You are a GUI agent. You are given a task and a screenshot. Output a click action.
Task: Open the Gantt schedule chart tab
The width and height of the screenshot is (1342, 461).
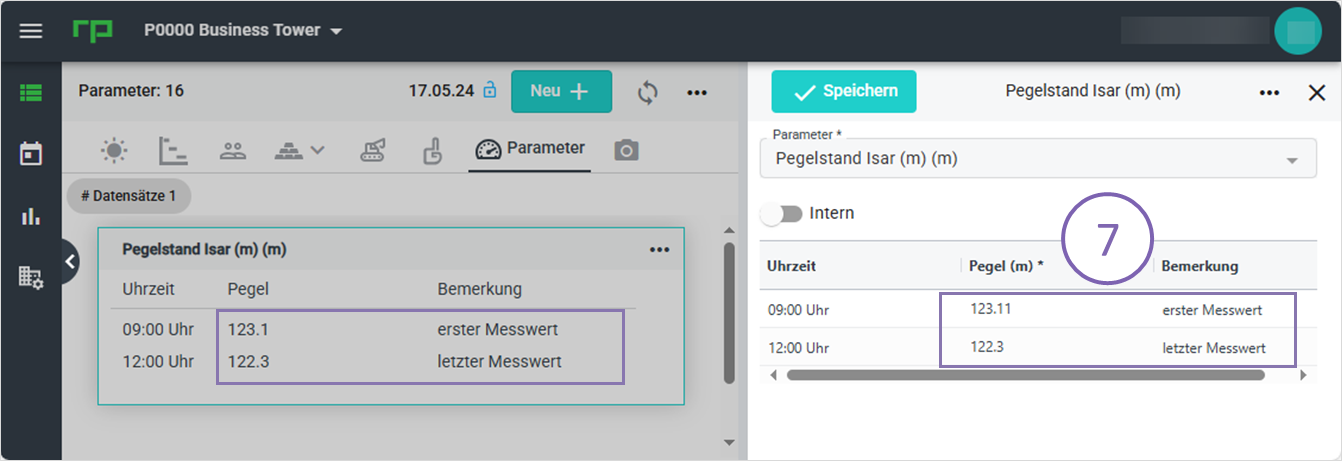click(173, 151)
